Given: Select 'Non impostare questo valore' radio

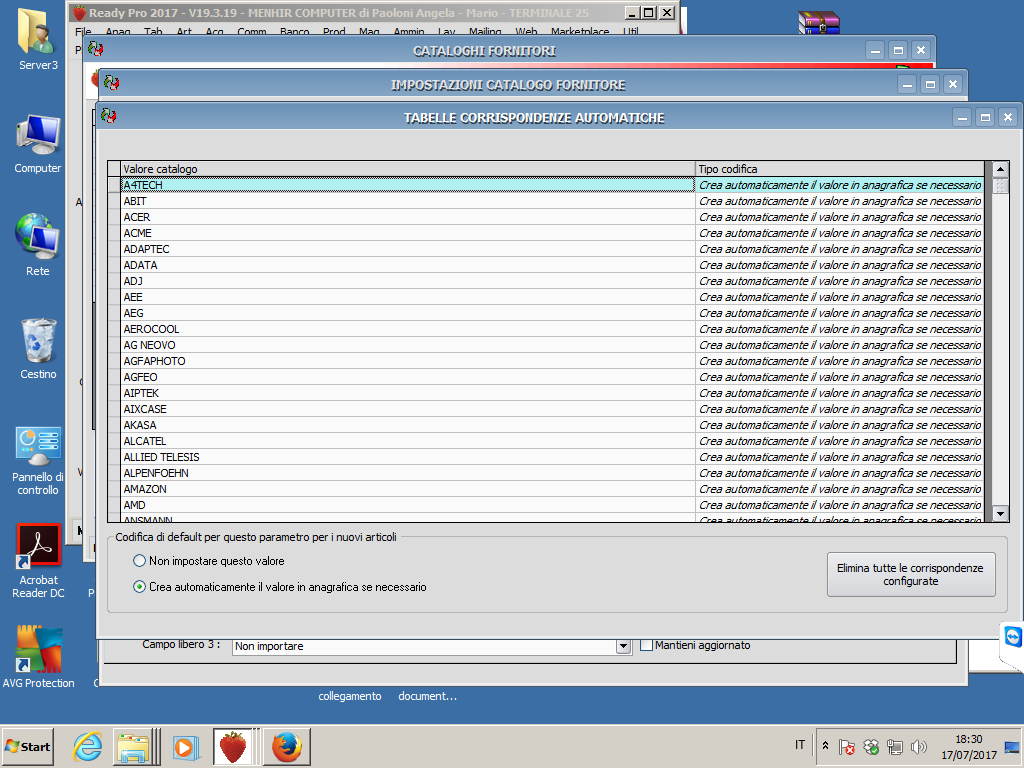Looking at the screenshot, I should pyautogui.click(x=139, y=561).
